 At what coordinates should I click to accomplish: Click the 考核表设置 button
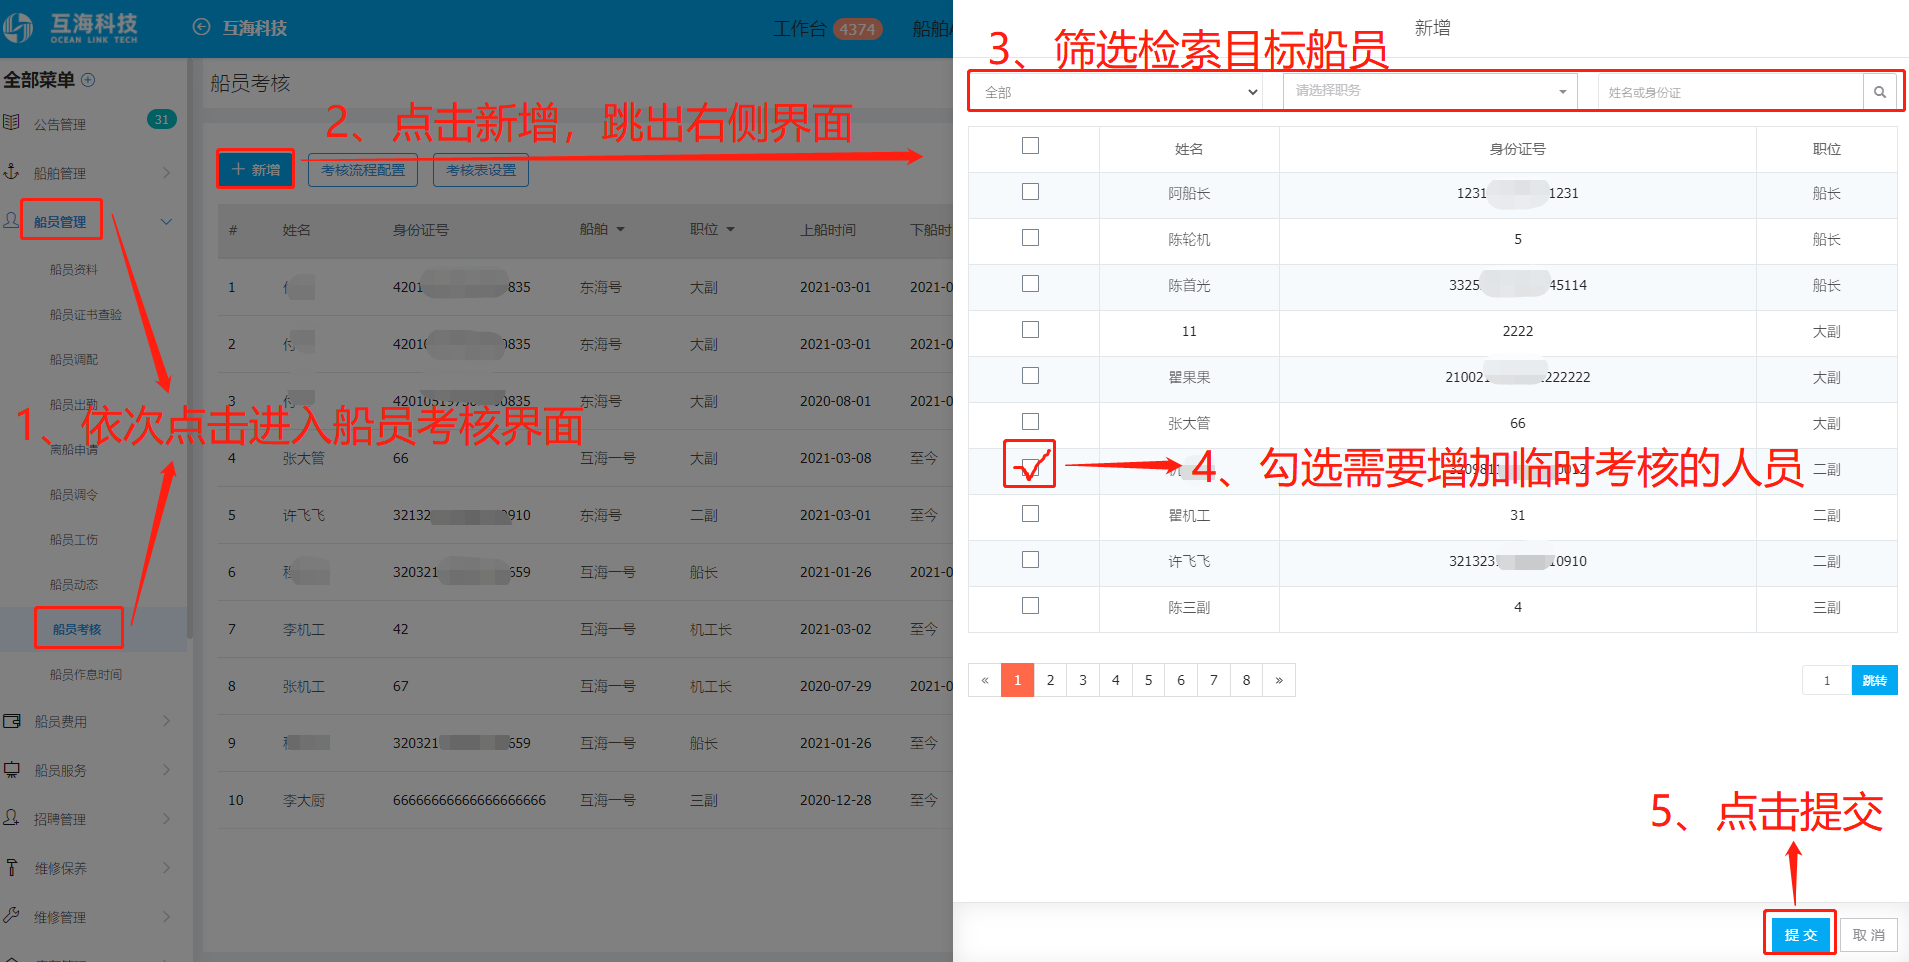point(481,170)
